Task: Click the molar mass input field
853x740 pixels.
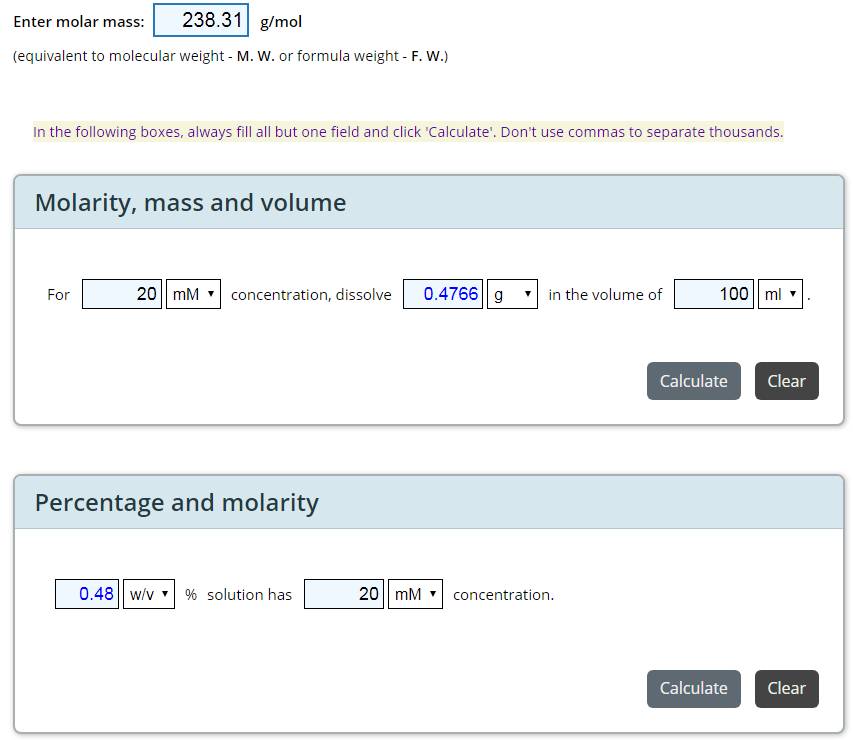Action: coord(201,21)
